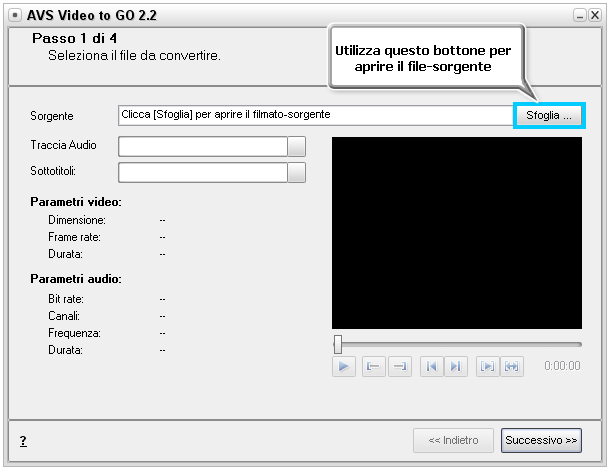Click the Parametri audio heading
This screenshot has height=471, width=610.
pos(76,279)
